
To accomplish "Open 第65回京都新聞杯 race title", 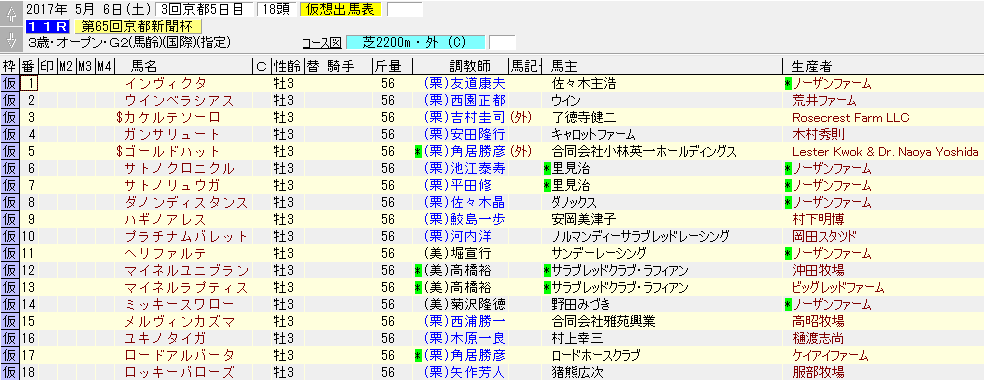I will (x=137, y=27).
